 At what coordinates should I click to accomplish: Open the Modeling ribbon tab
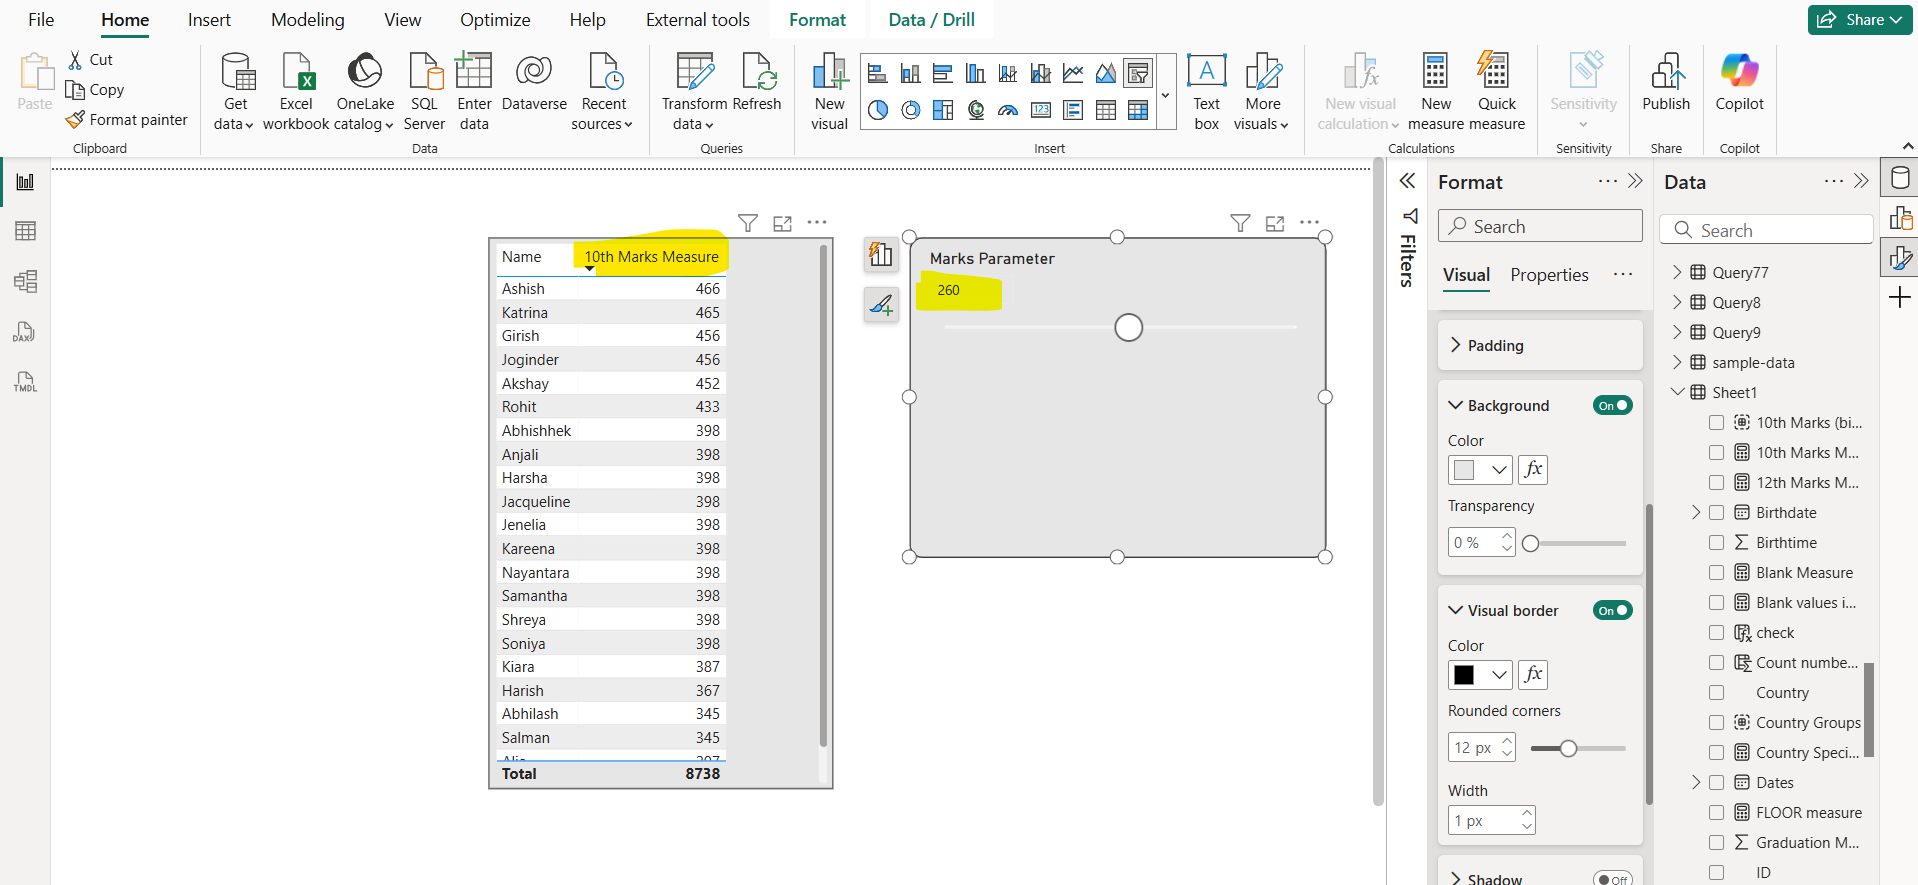[x=307, y=20]
